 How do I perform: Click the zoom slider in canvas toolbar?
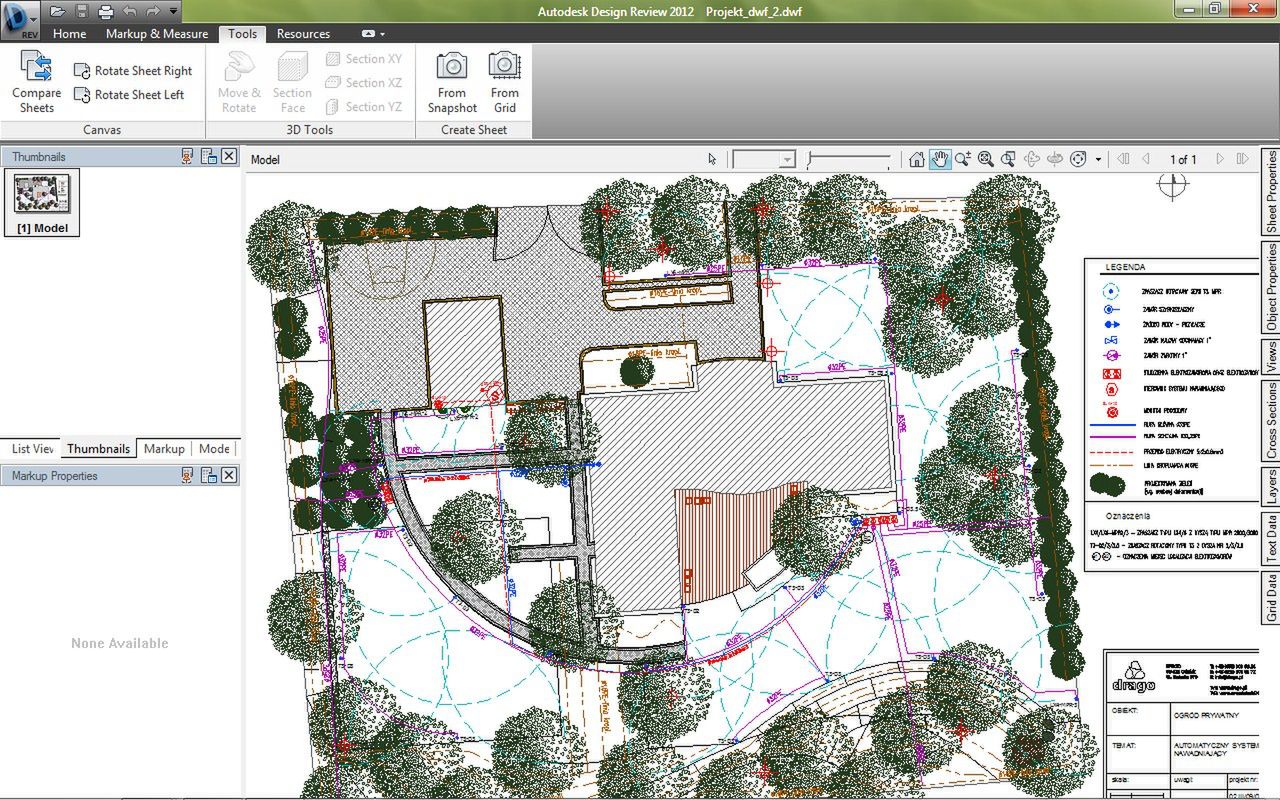pos(848,159)
